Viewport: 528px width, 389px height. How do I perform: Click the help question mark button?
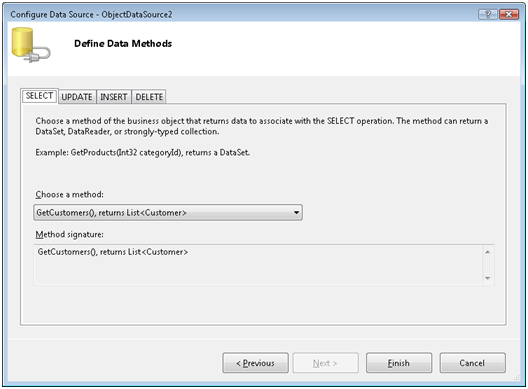(x=488, y=14)
